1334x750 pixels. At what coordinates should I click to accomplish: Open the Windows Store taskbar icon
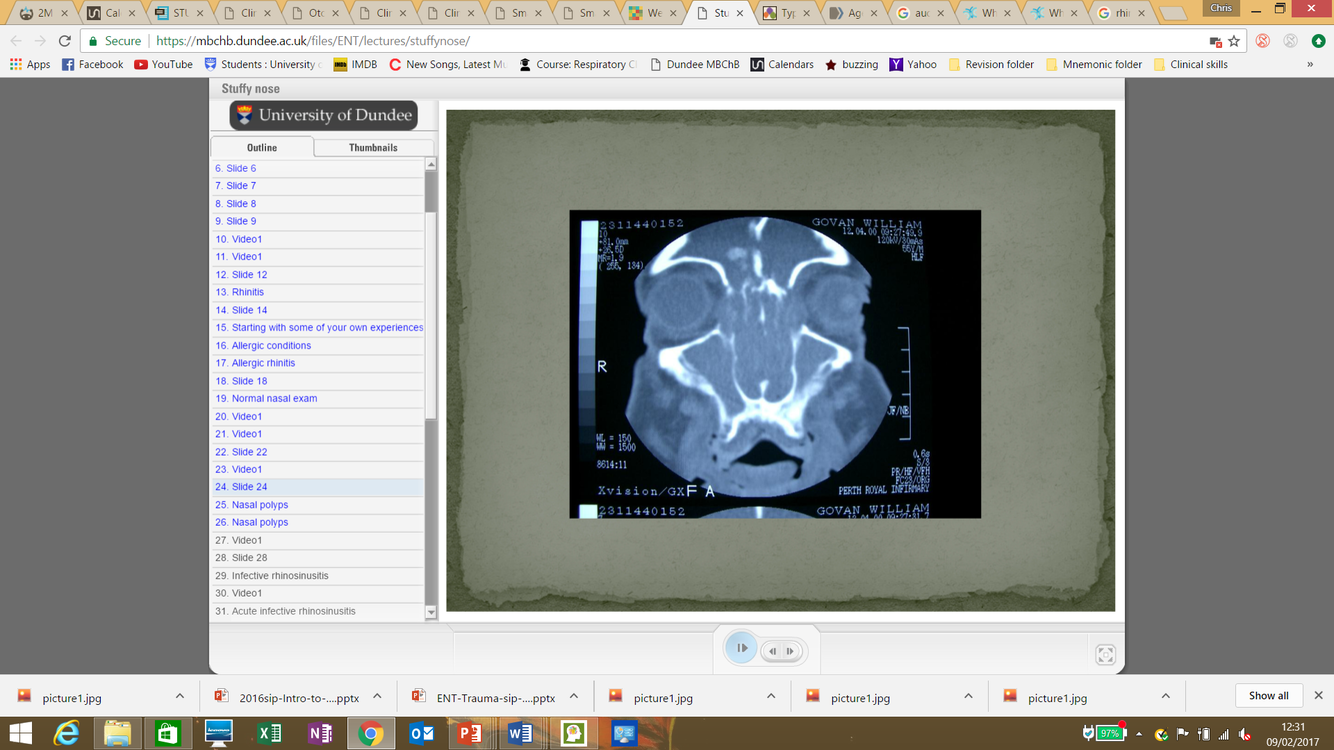tap(167, 734)
